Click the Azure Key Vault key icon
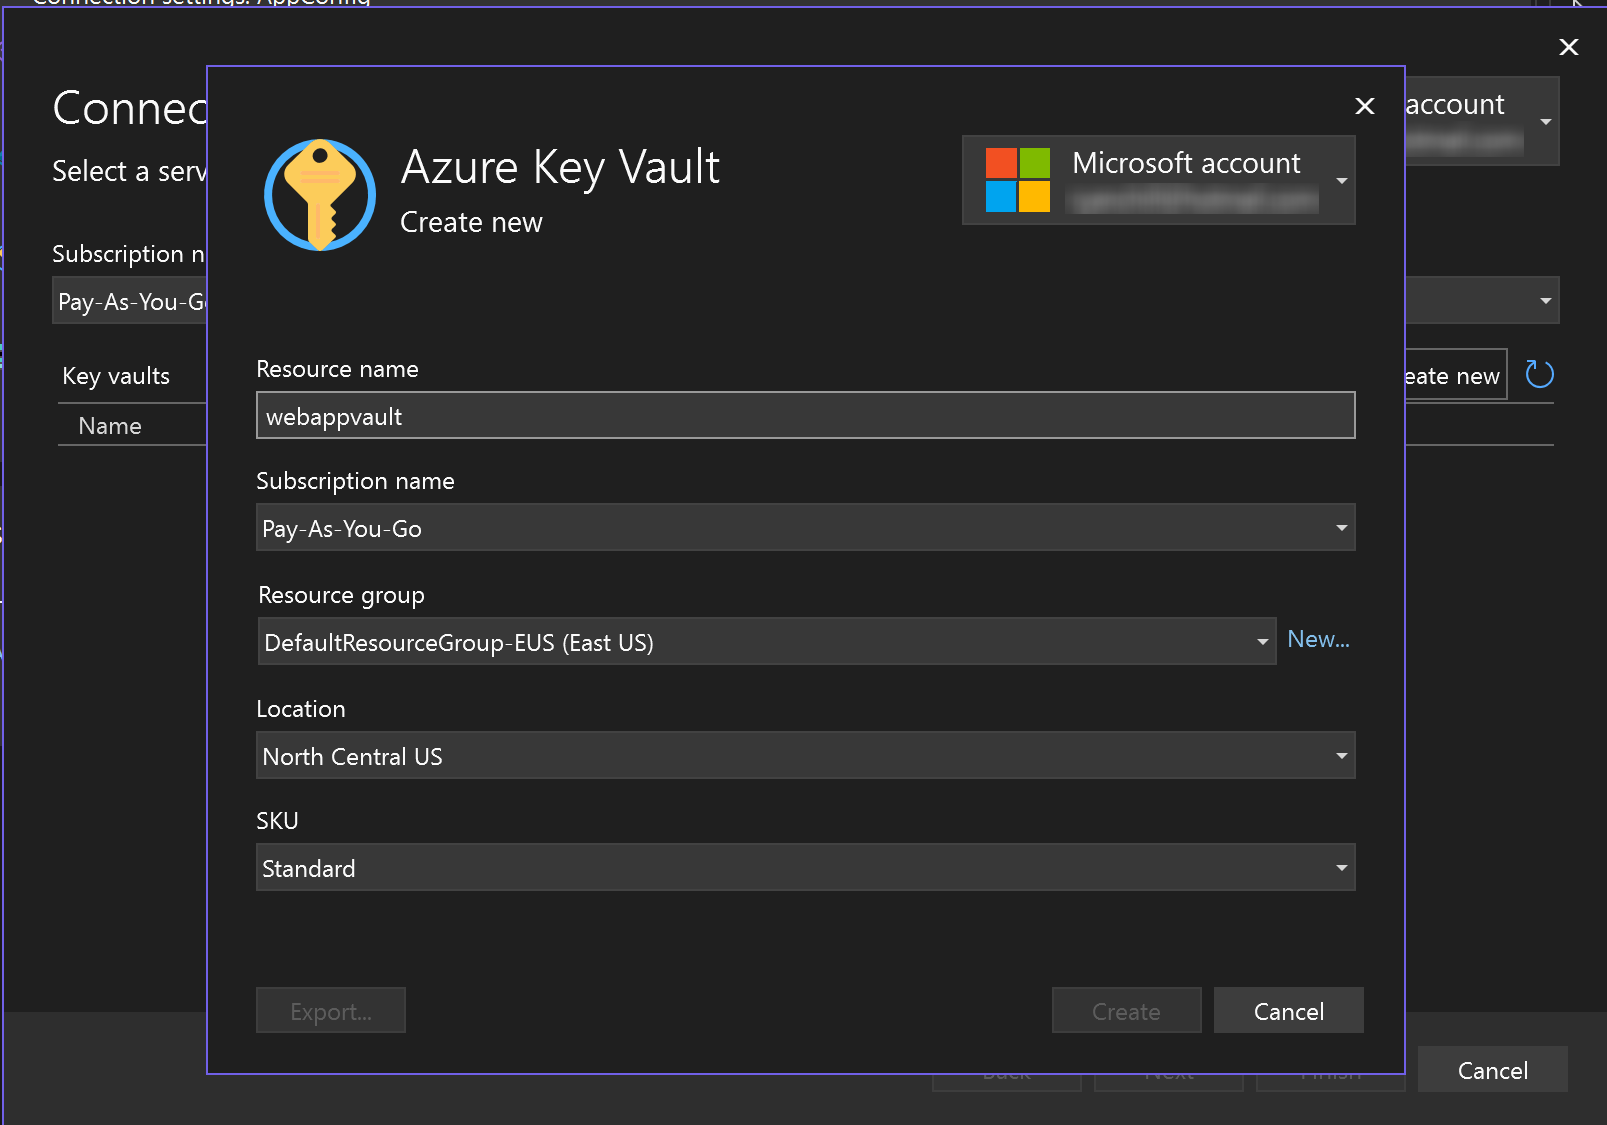1607x1125 pixels. click(320, 195)
